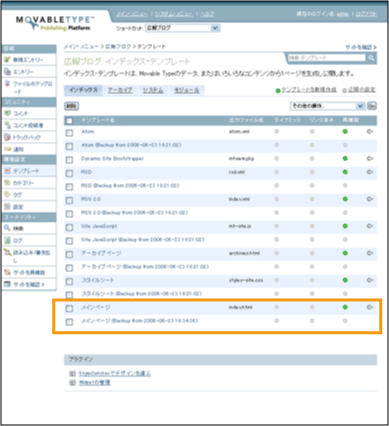The width and height of the screenshot is (389, 426).
Task: Open the 読み込み/書き出し import export icon
Action: (x=7, y=252)
